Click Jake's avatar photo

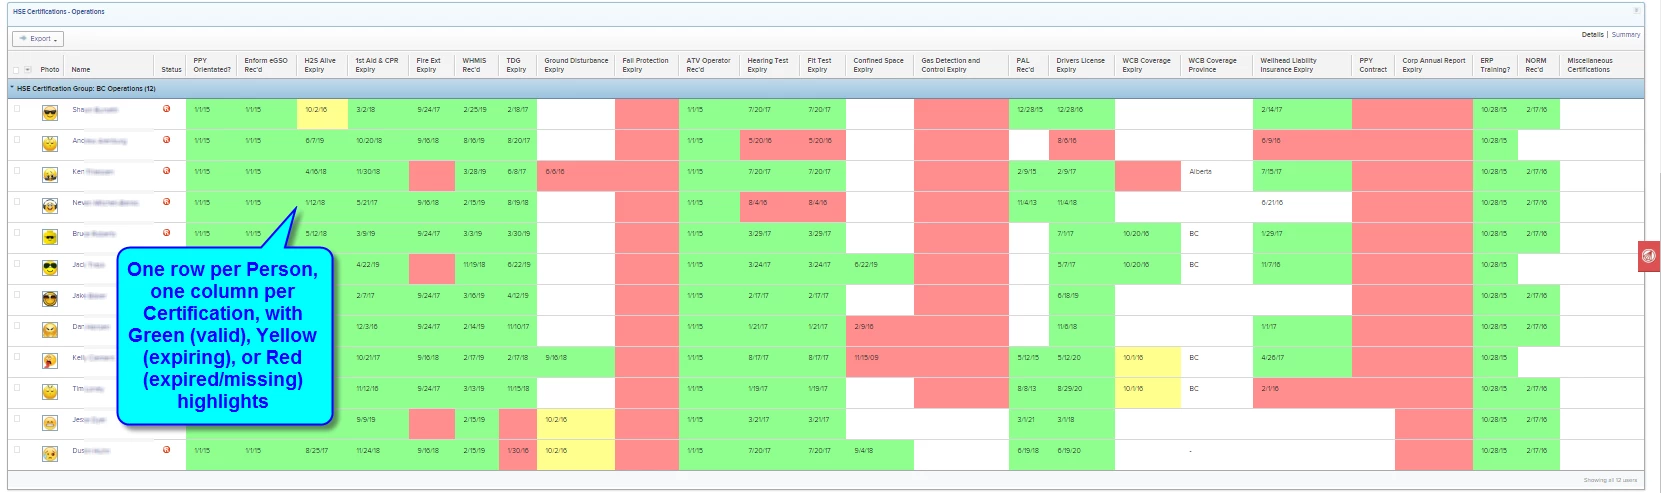(49, 299)
